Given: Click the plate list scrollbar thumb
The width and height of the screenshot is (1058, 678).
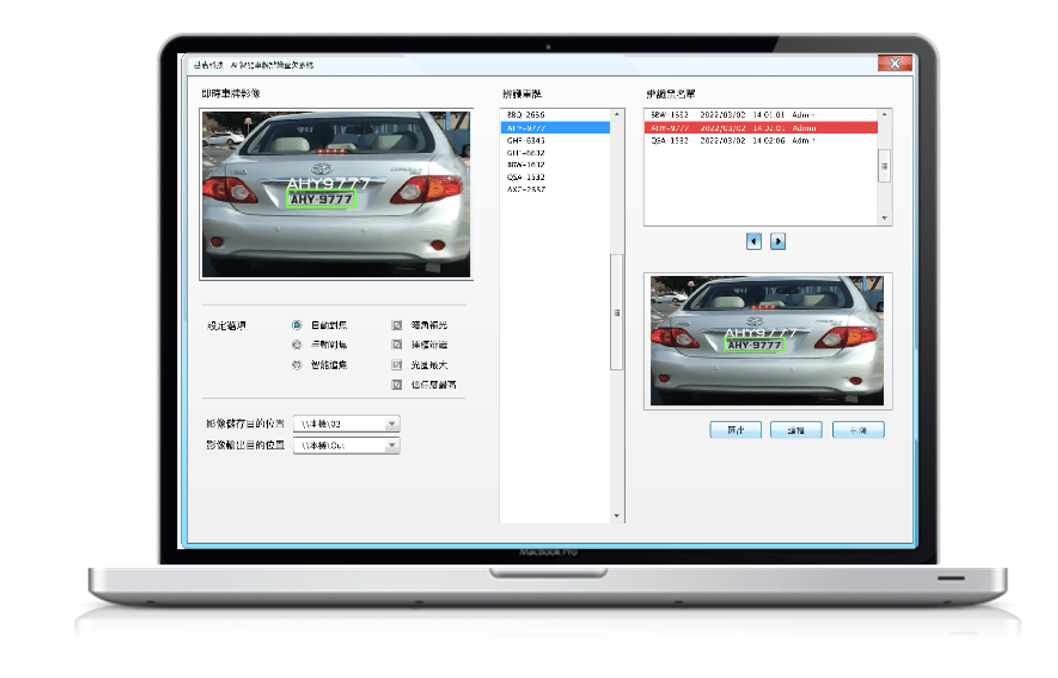Looking at the screenshot, I should tap(617, 312).
